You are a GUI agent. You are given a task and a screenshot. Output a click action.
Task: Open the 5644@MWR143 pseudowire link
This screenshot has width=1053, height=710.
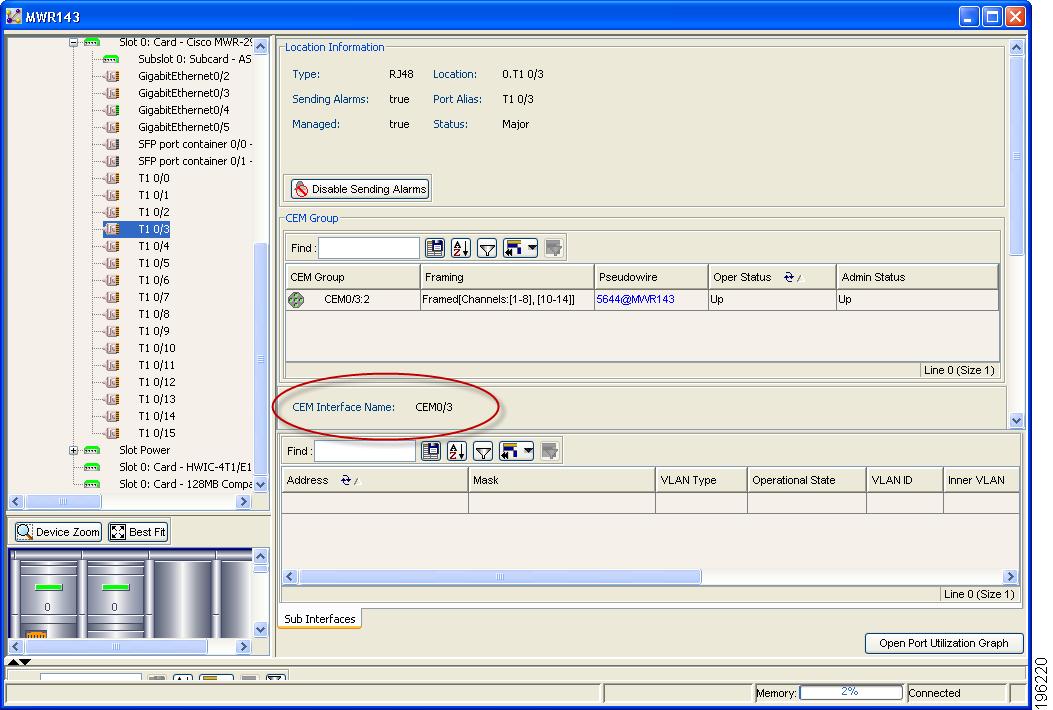(x=635, y=300)
